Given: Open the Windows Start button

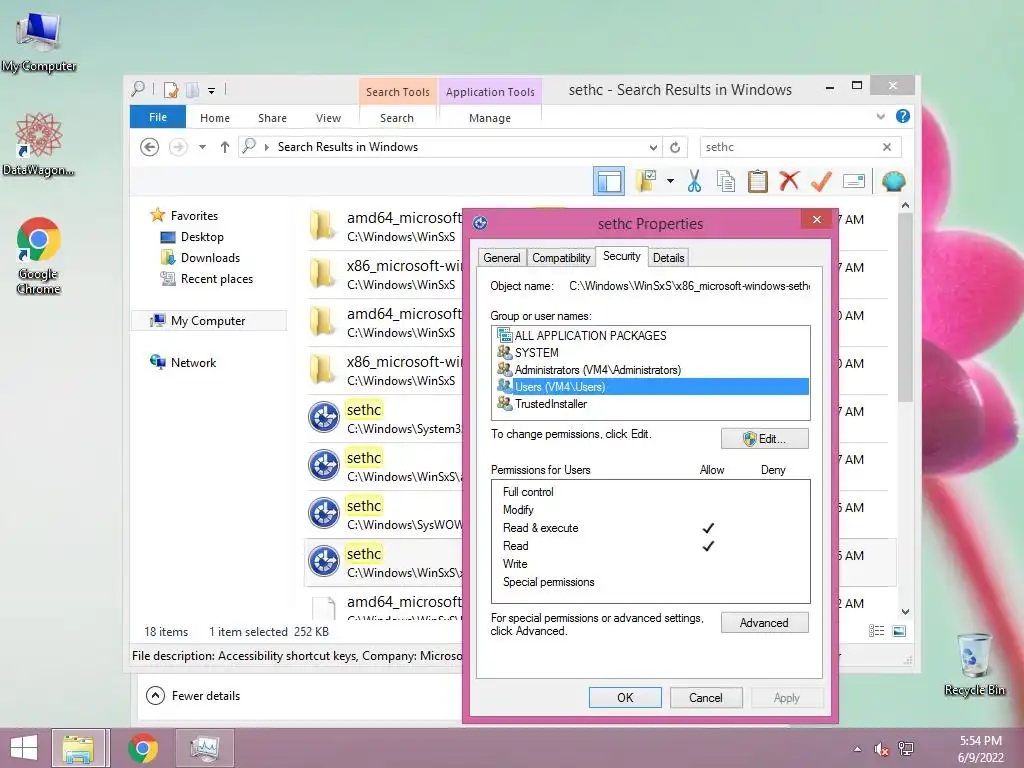Looking at the screenshot, I should pyautogui.click(x=24, y=748).
